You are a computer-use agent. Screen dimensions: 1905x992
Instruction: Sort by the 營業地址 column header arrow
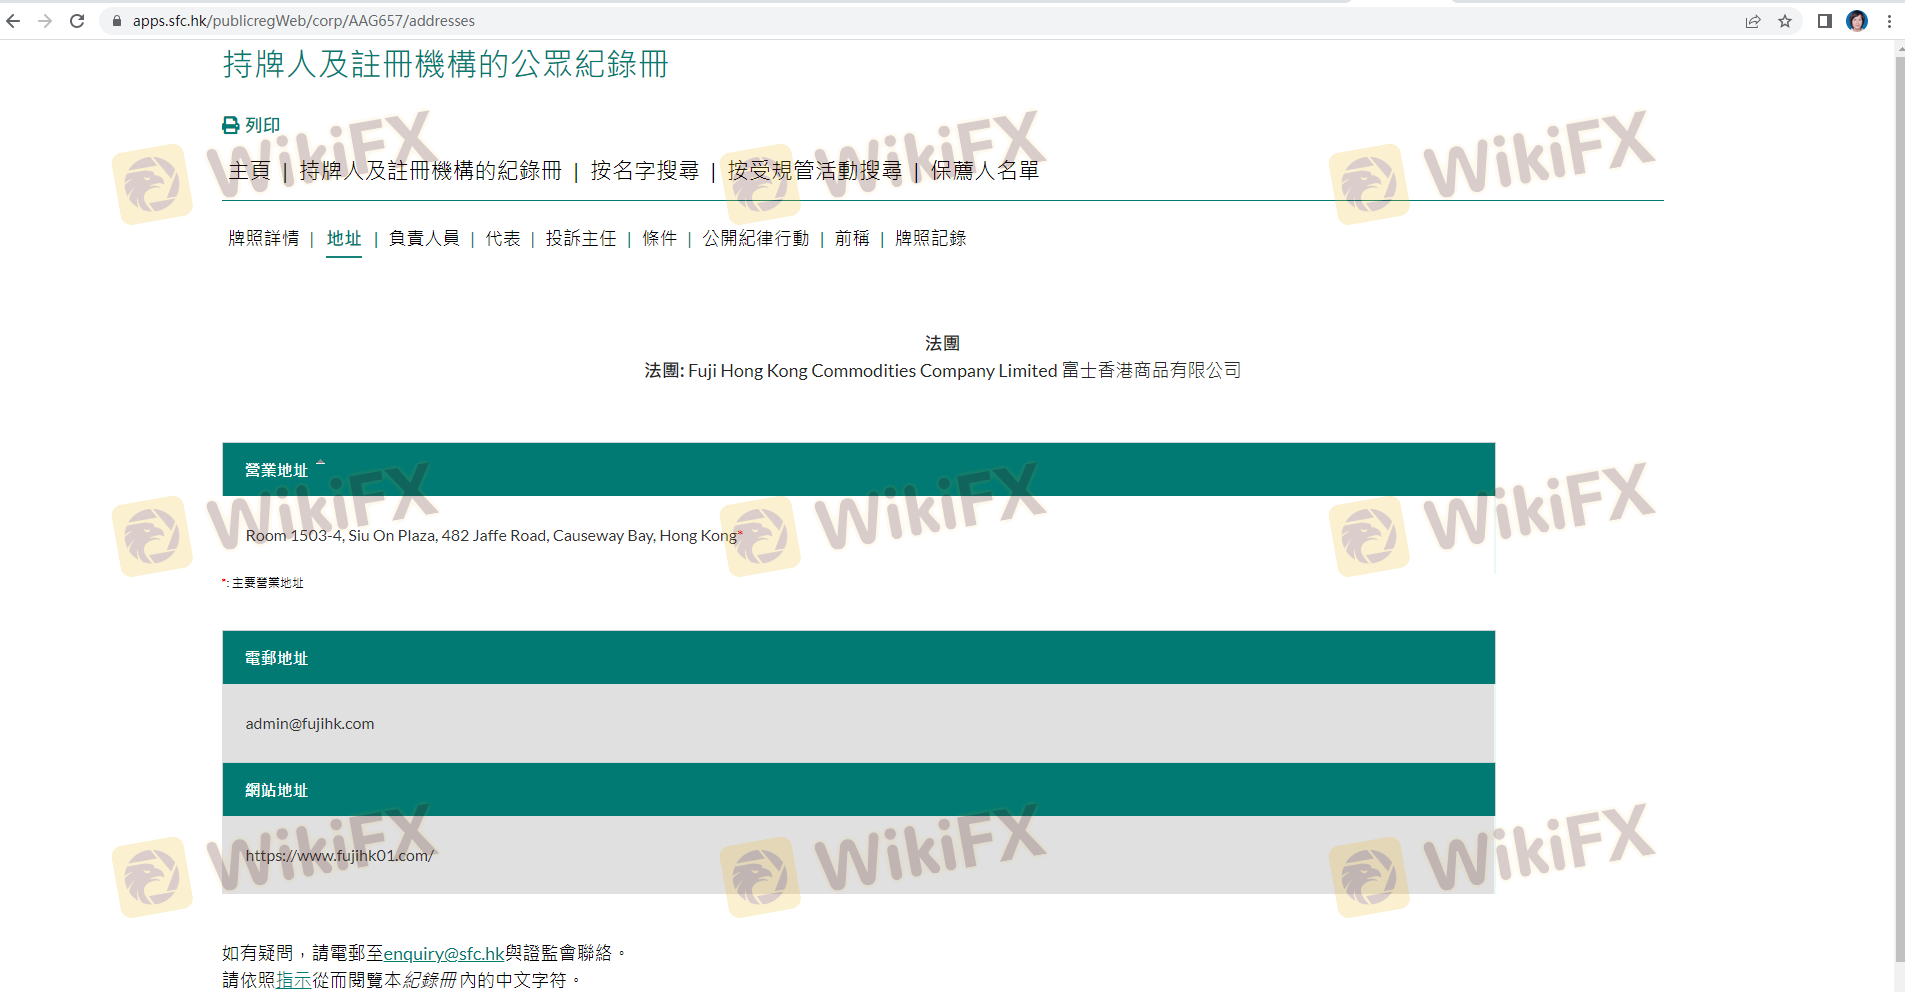(320, 463)
